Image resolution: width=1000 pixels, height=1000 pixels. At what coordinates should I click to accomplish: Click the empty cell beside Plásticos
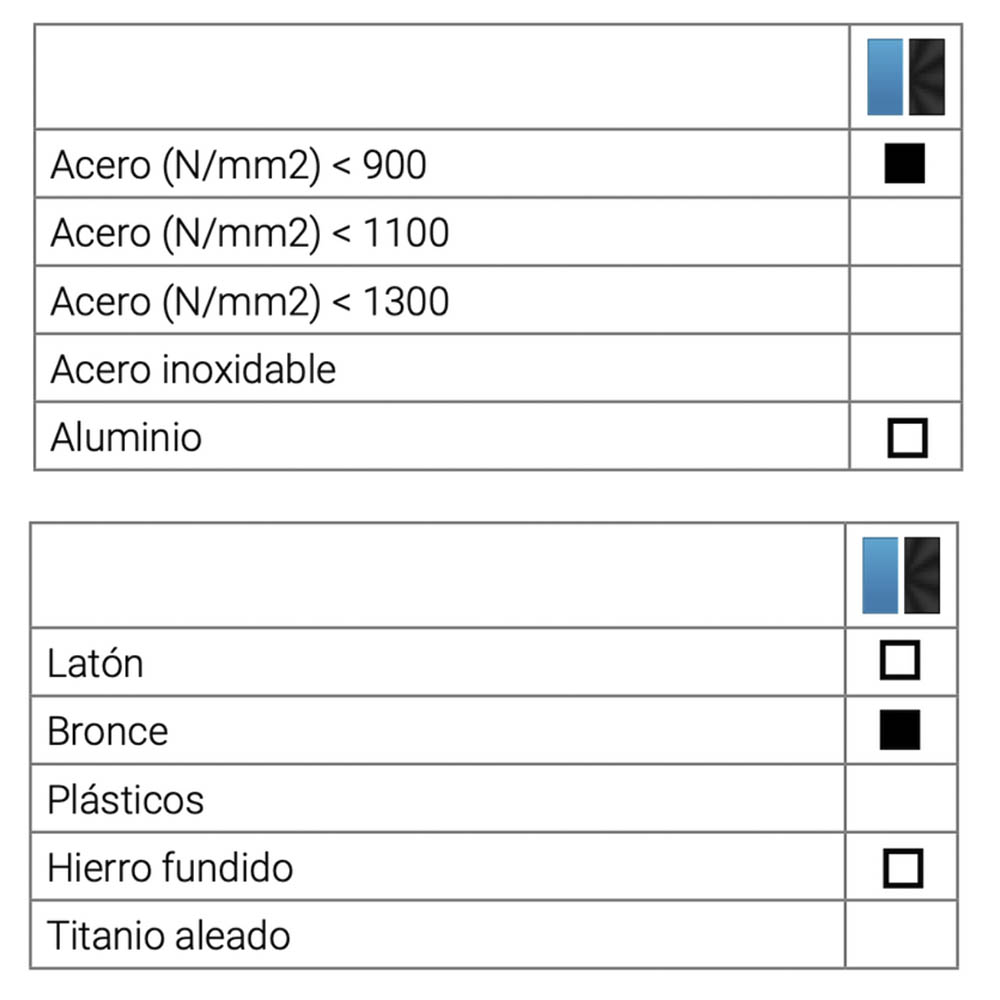coord(901,798)
